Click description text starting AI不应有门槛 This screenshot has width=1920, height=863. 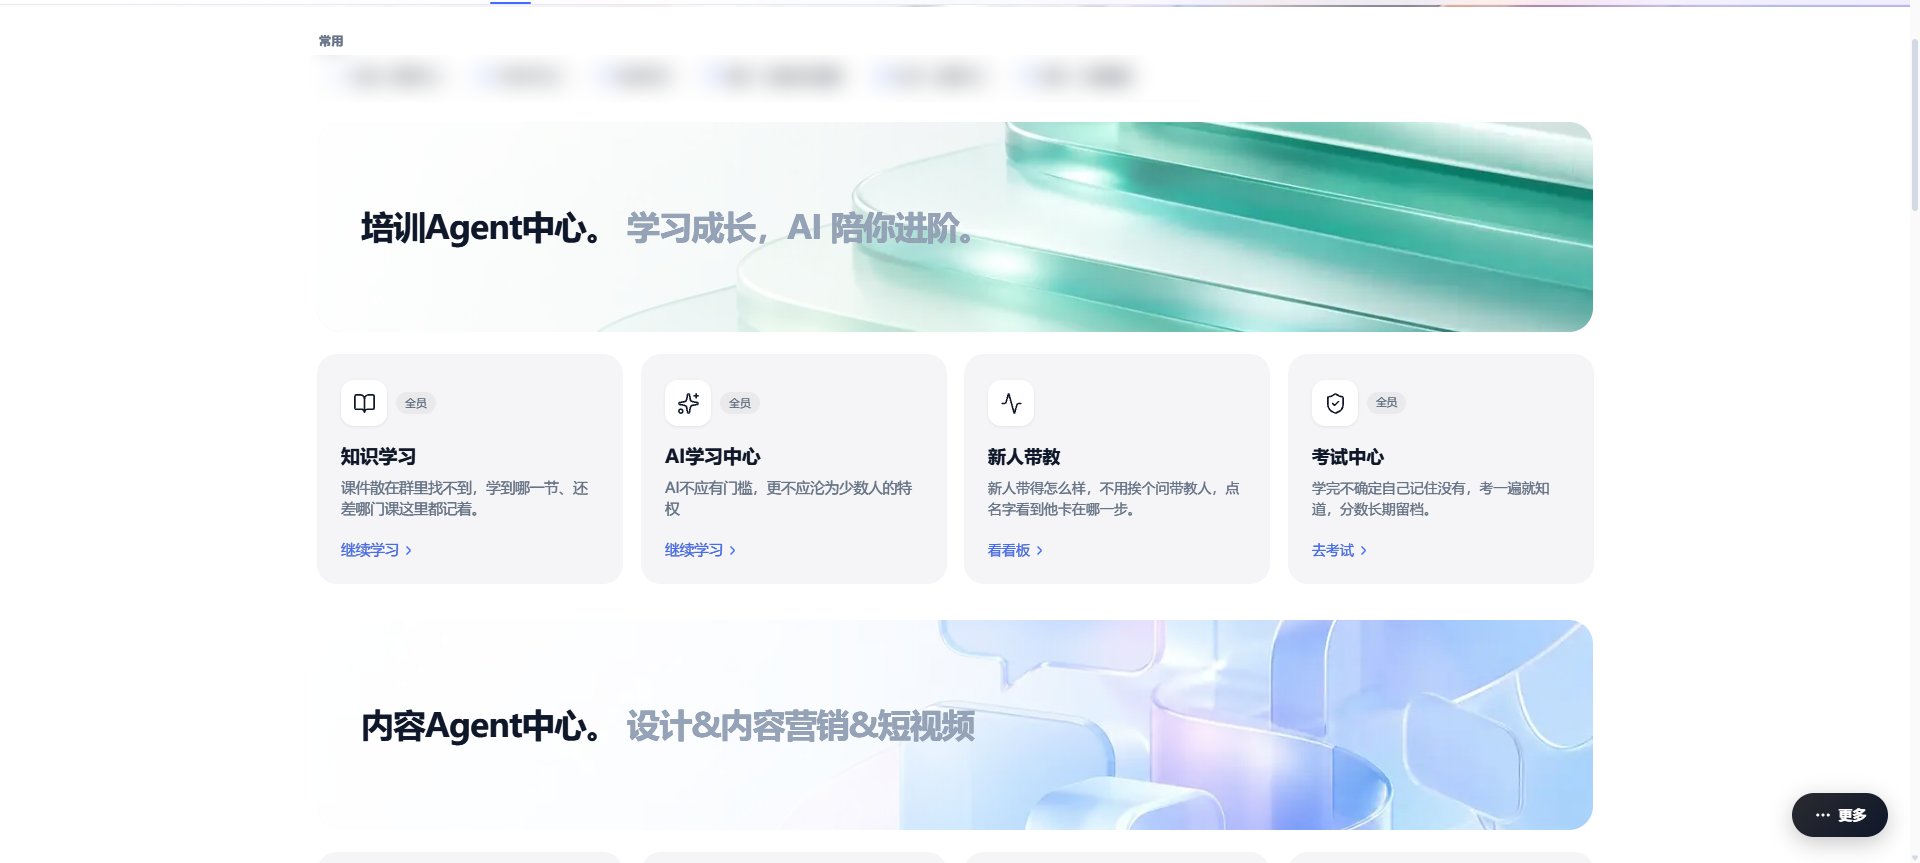pos(788,498)
